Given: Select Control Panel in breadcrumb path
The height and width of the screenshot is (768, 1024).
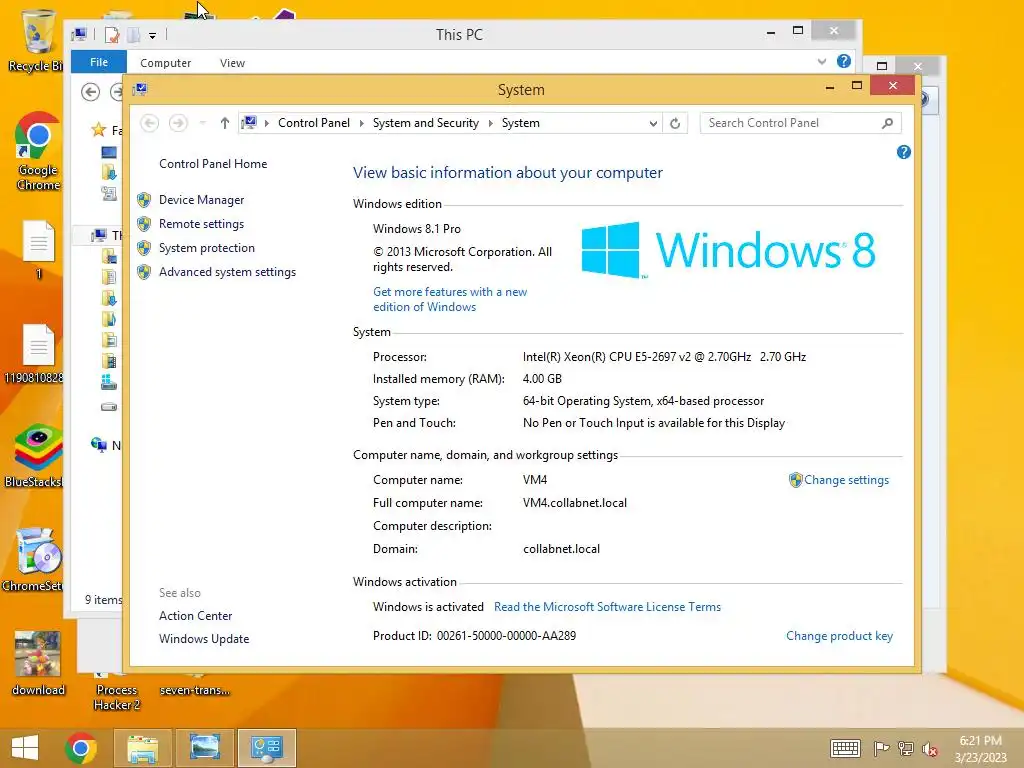Looking at the screenshot, I should 313,123.
